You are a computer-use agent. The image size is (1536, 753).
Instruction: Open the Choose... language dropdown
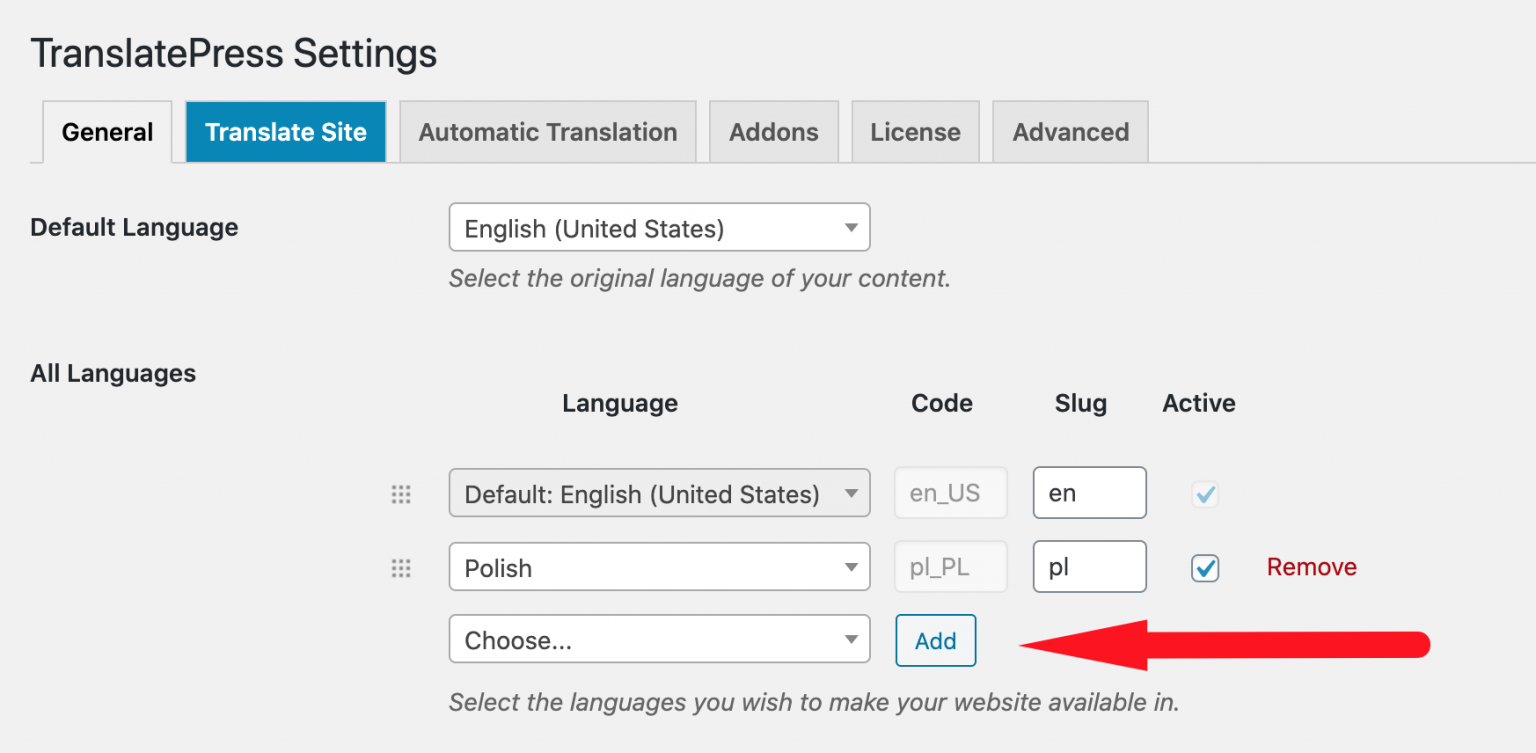pos(658,639)
